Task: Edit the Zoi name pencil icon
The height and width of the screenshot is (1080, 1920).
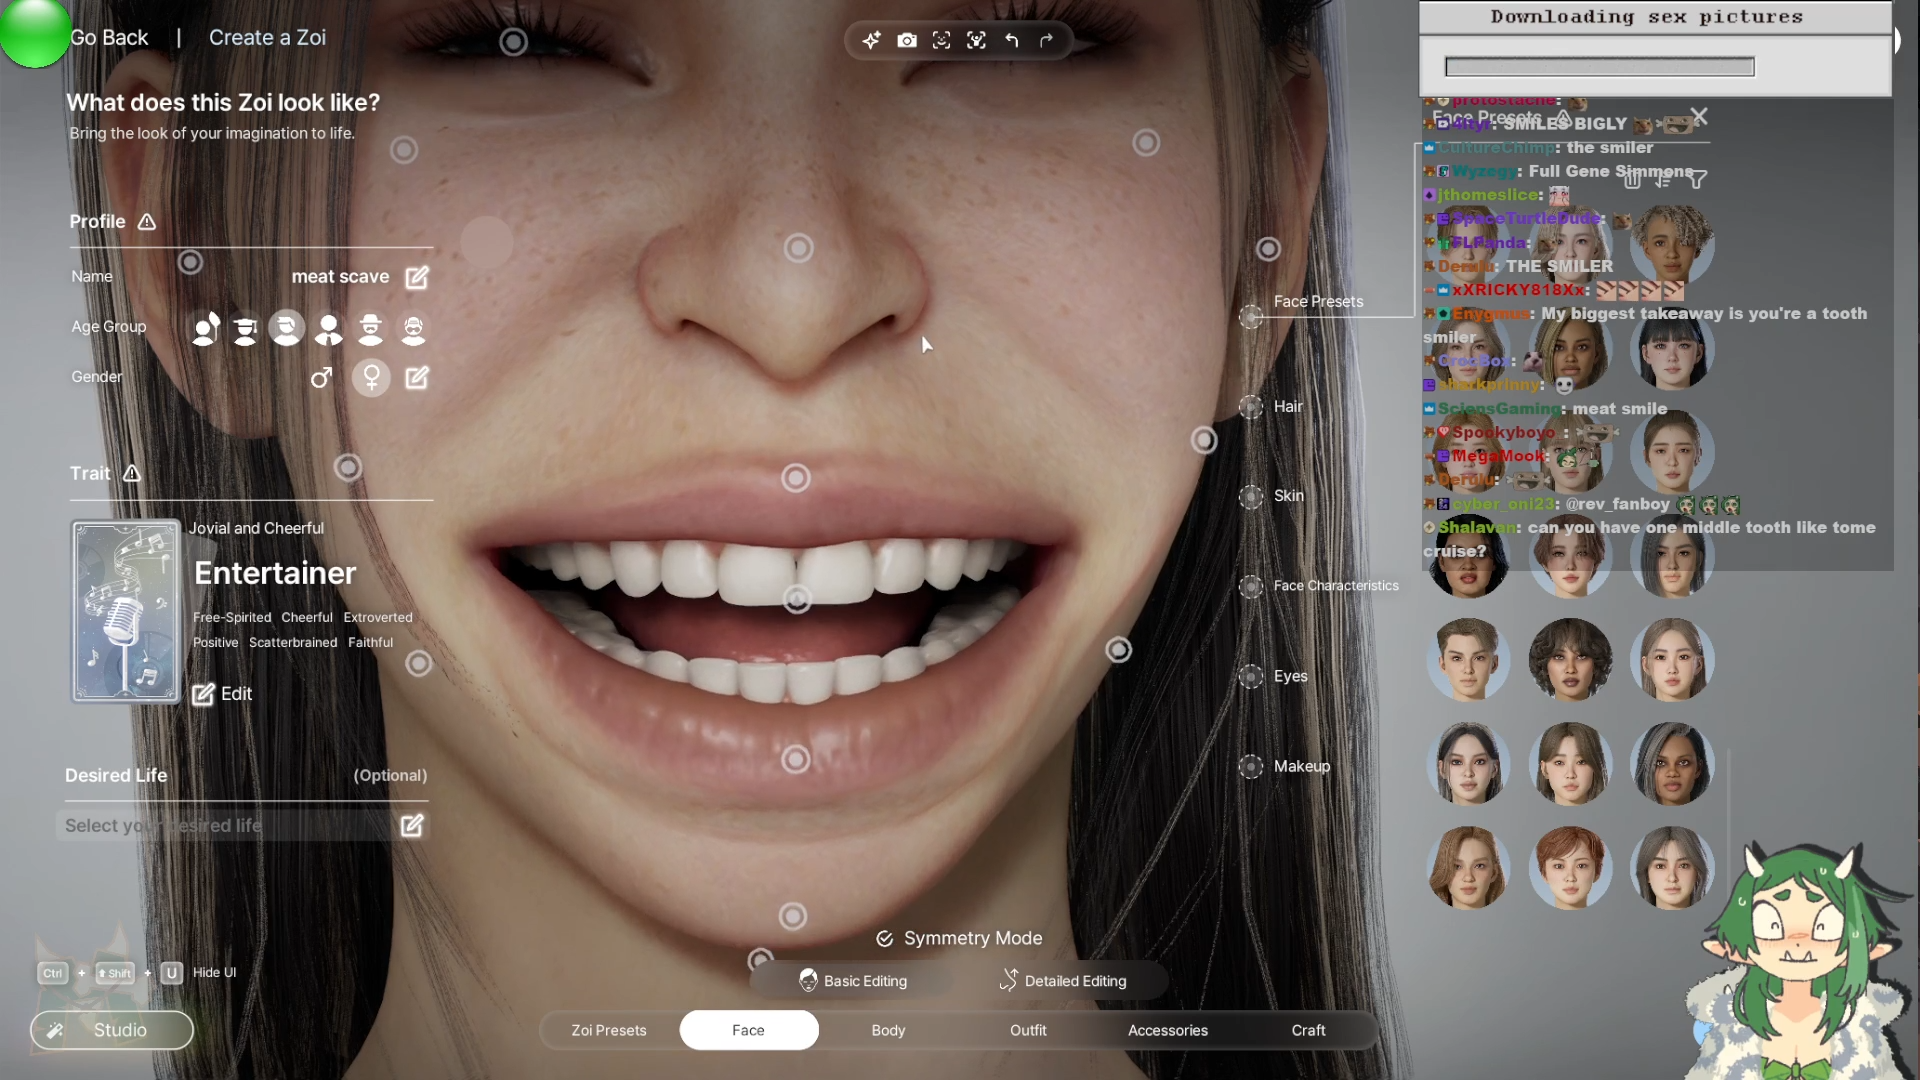Action: click(416, 277)
